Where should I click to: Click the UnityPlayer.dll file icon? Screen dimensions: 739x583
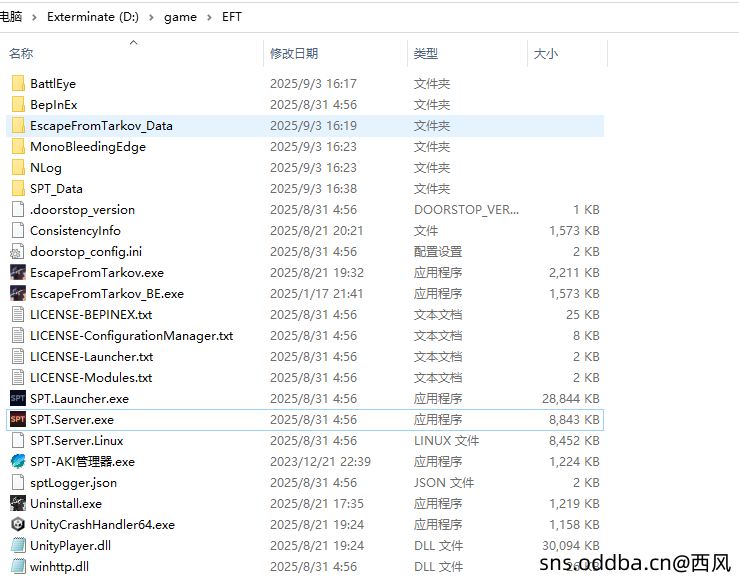coord(18,545)
